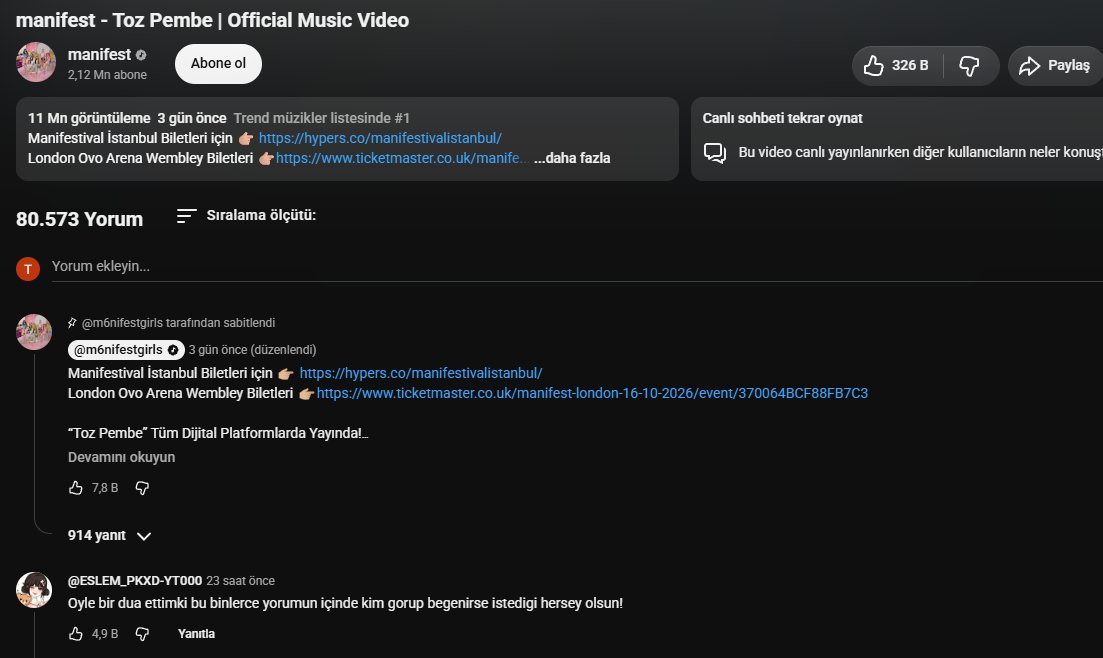The width and height of the screenshot is (1103, 658).
Task: Expand description with ...daha fazla
Action: (x=572, y=158)
